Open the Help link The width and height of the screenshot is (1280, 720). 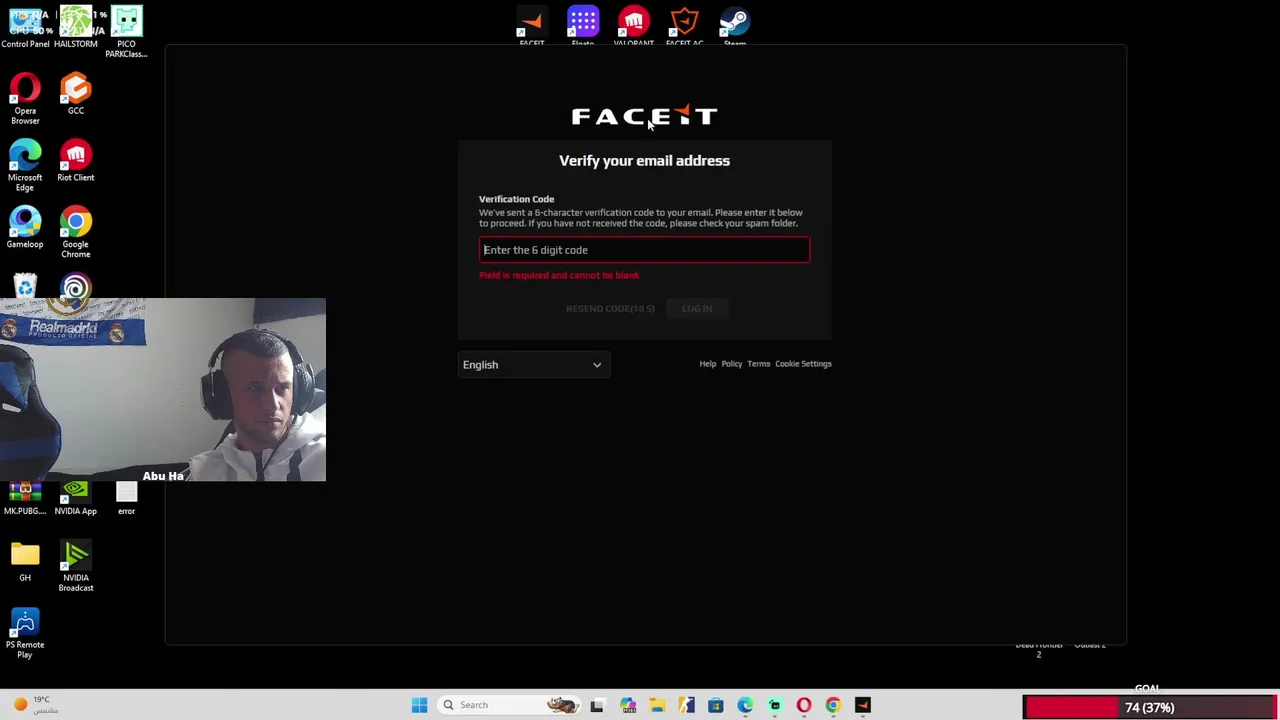[708, 364]
